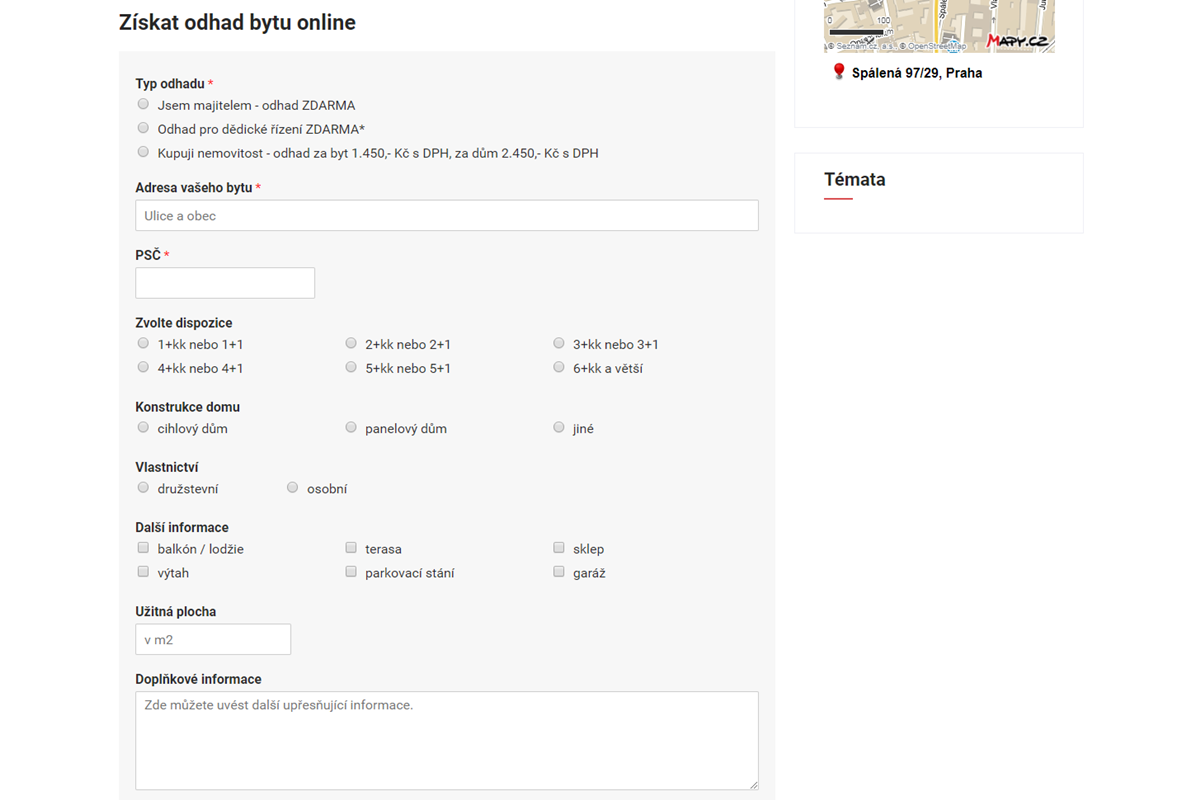
Task: Select disposition 2+kk nebo 2+1
Action: 351,343
